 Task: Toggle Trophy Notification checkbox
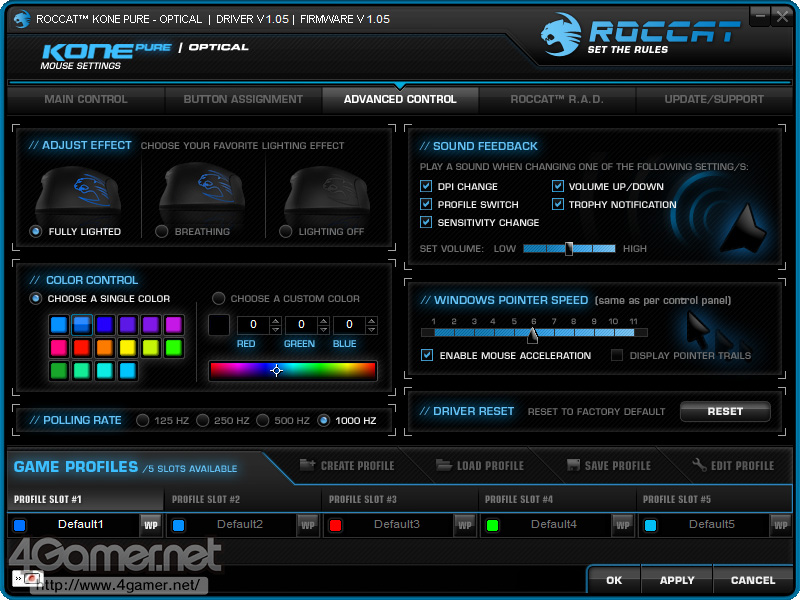pyautogui.click(x=557, y=204)
